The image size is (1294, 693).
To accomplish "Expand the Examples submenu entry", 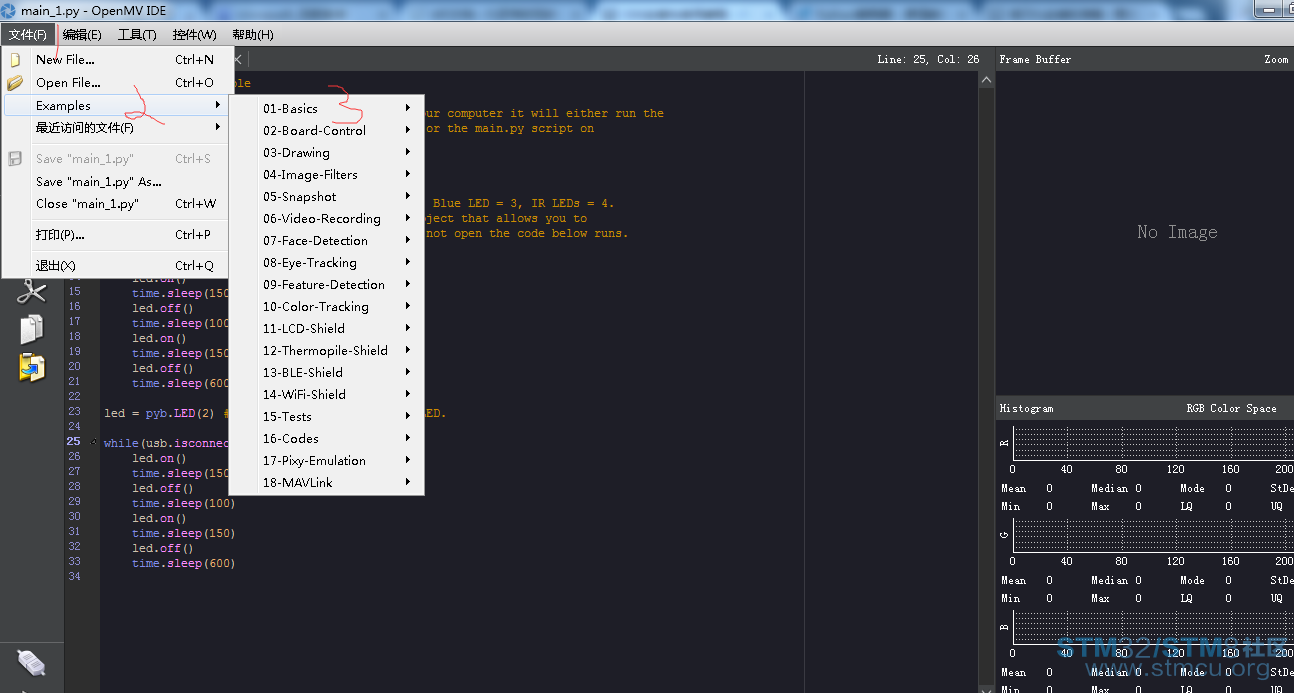I will pos(118,105).
